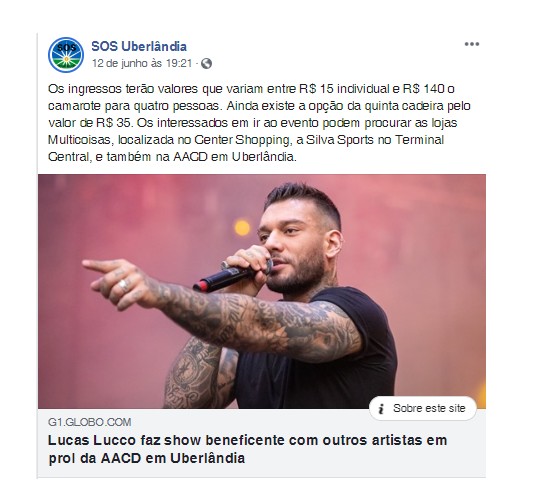Open the Lucas Lucco faz show beneficente headline
The width and height of the screenshot is (542, 490).
click(247, 449)
